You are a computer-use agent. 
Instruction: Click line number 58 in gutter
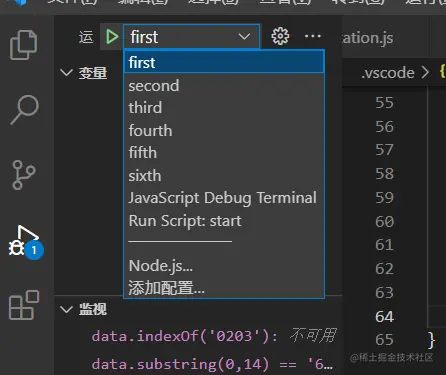point(384,174)
